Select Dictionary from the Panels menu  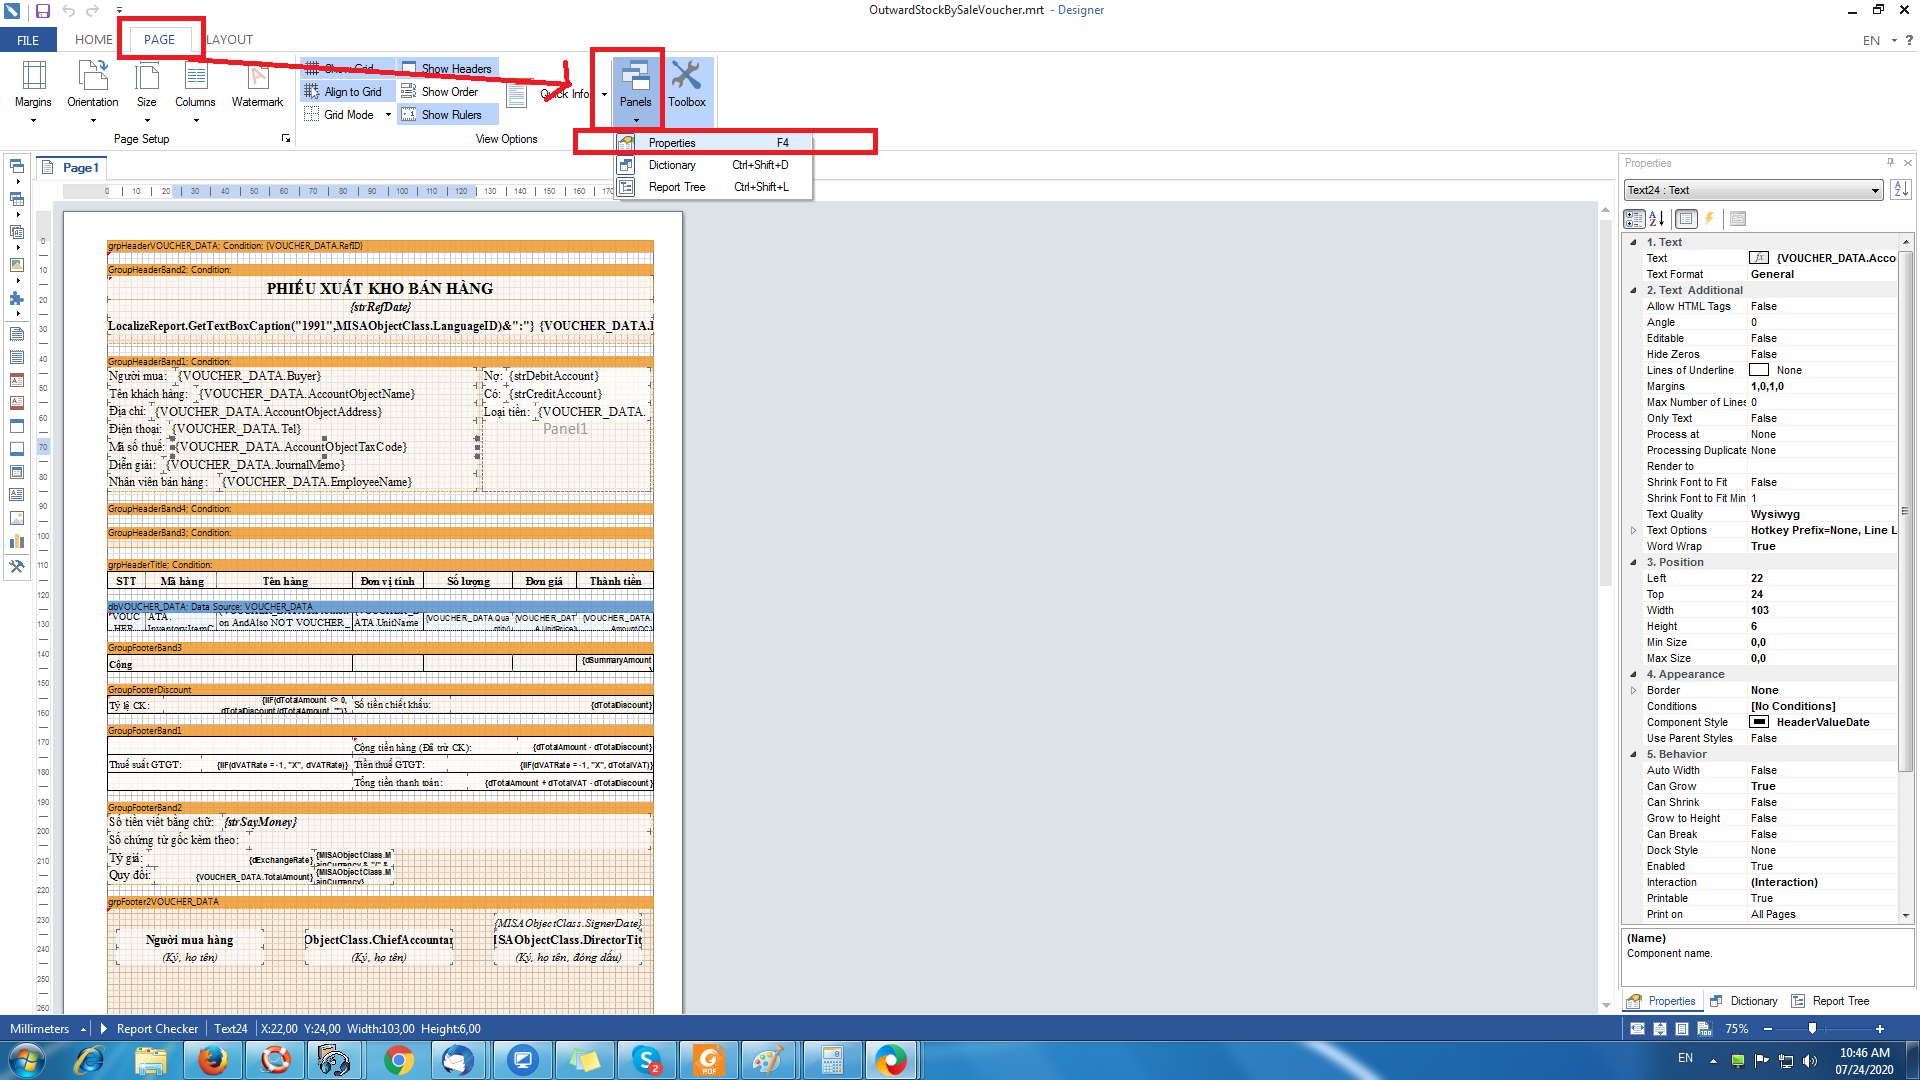[x=672, y=165]
